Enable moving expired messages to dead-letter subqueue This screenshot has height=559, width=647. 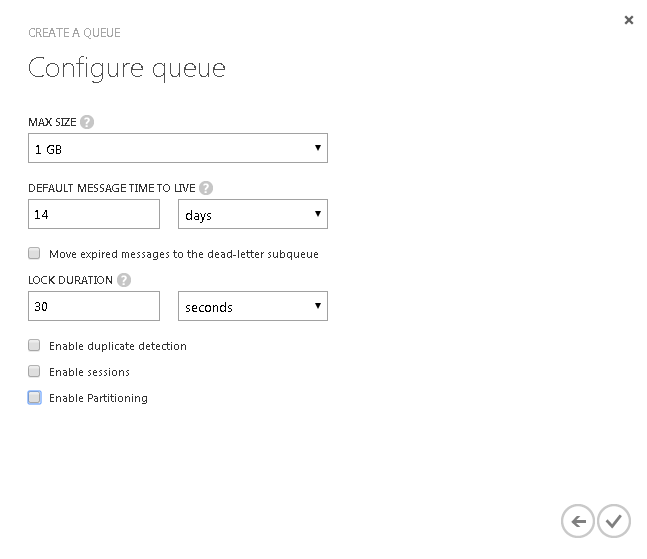[34, 254]
